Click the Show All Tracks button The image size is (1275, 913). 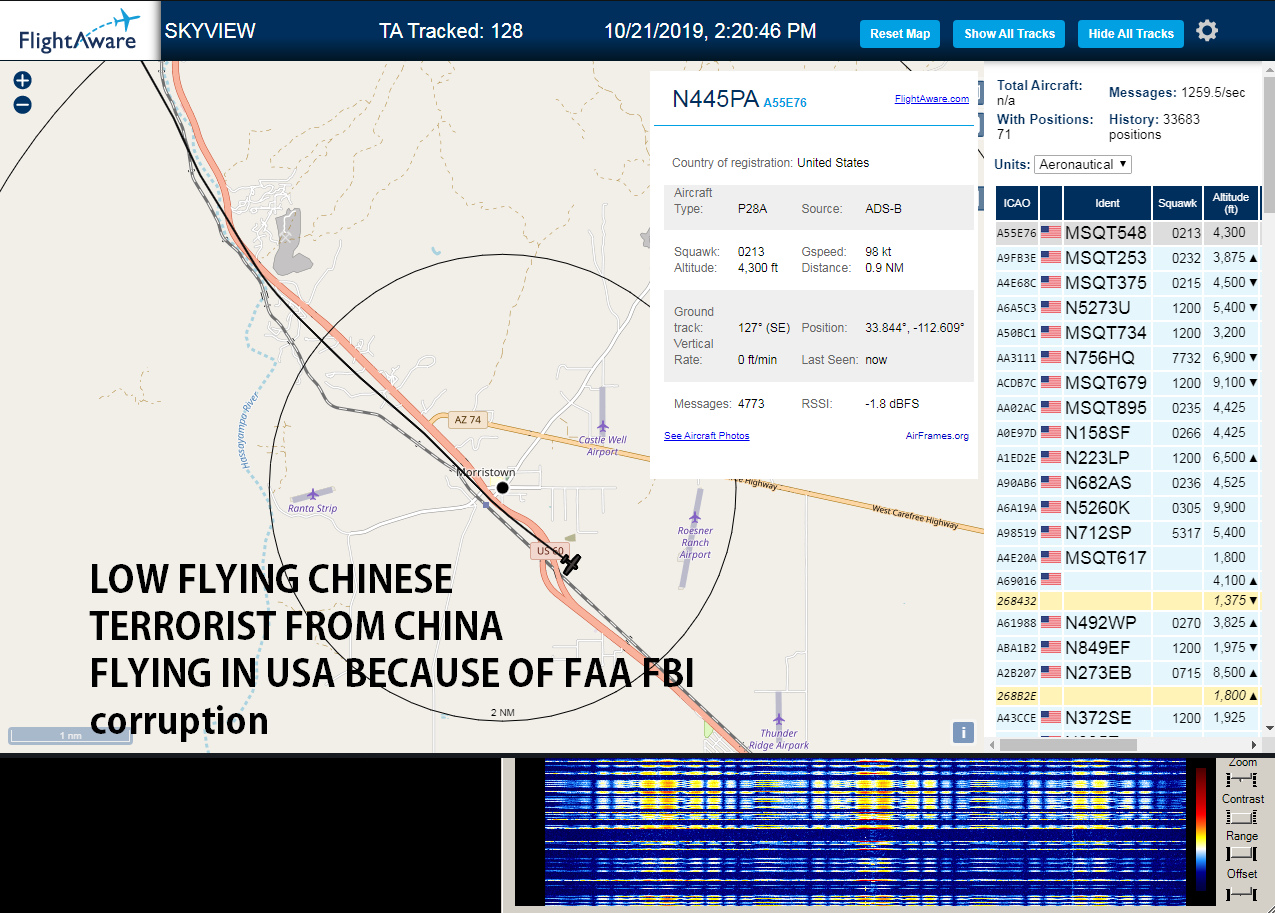[1009, 34]
